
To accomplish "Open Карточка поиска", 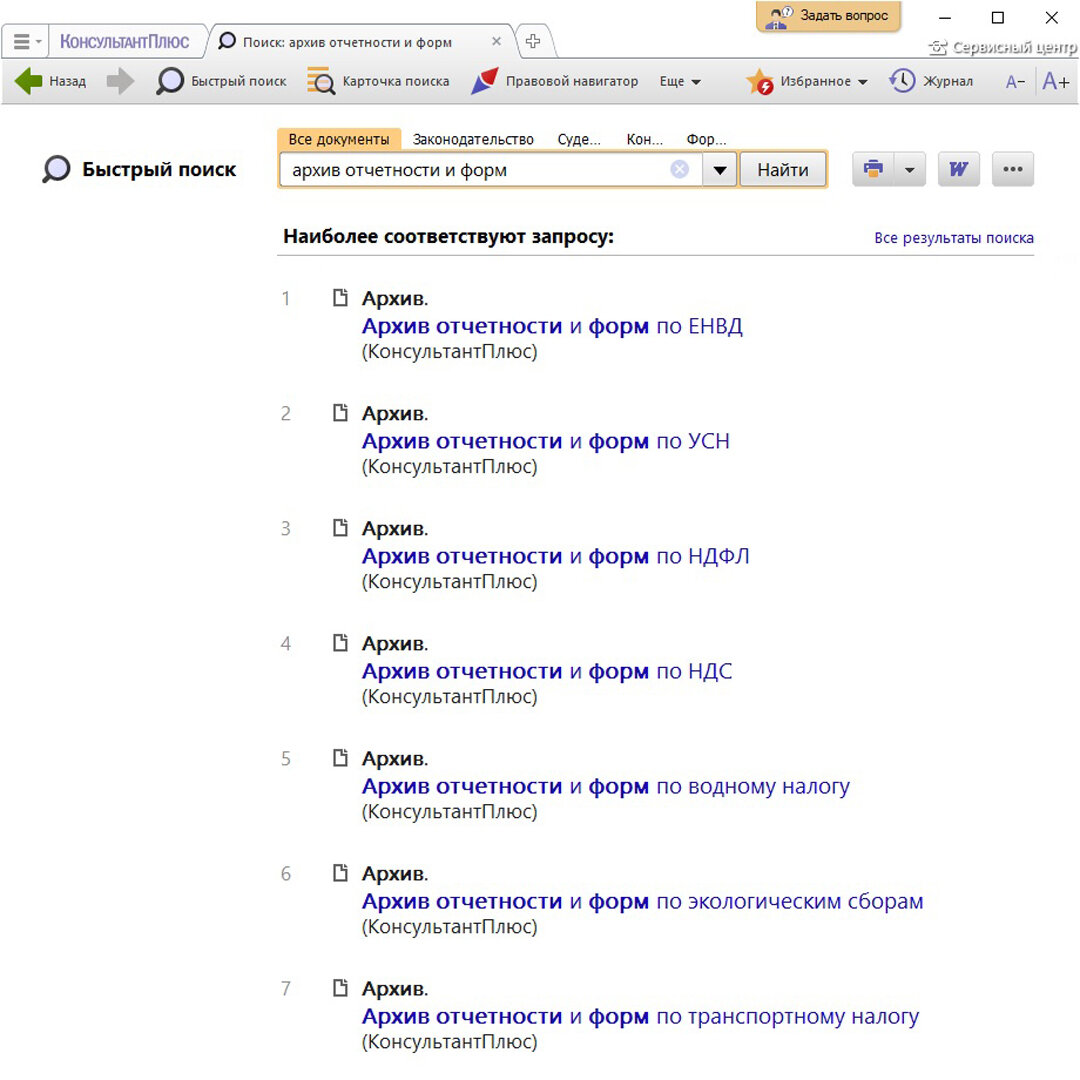I will (378, 81).
